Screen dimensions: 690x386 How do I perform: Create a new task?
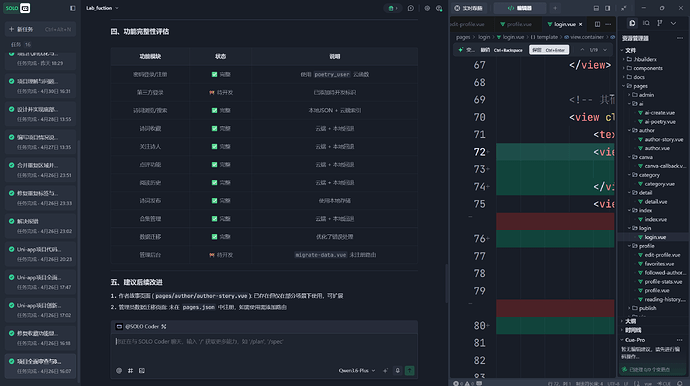tap(40, 29)
